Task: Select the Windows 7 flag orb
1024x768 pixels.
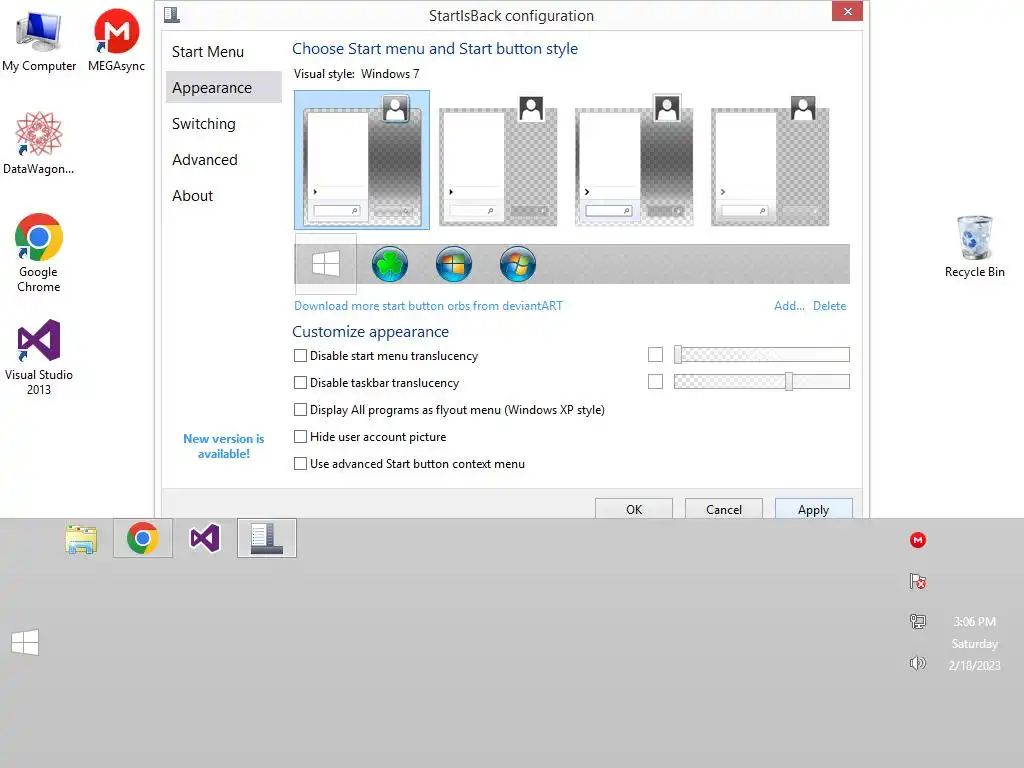Action: coord(518,264)
